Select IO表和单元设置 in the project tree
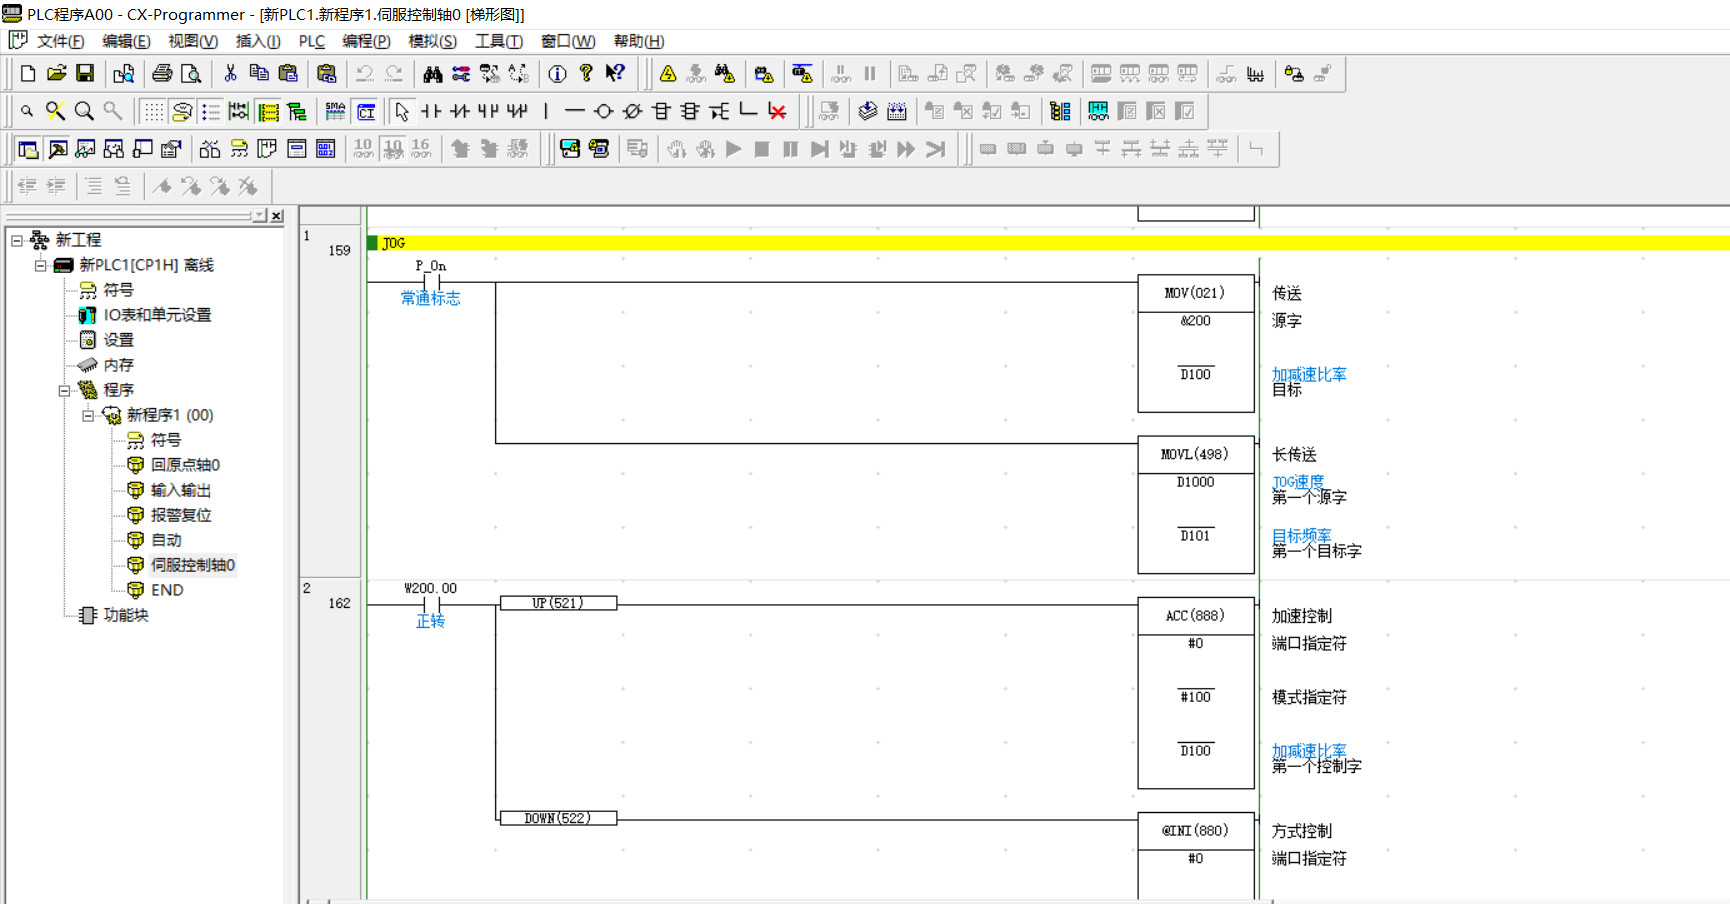Image resolution: width=1730 pixels, height=904 pixels. 157,315
